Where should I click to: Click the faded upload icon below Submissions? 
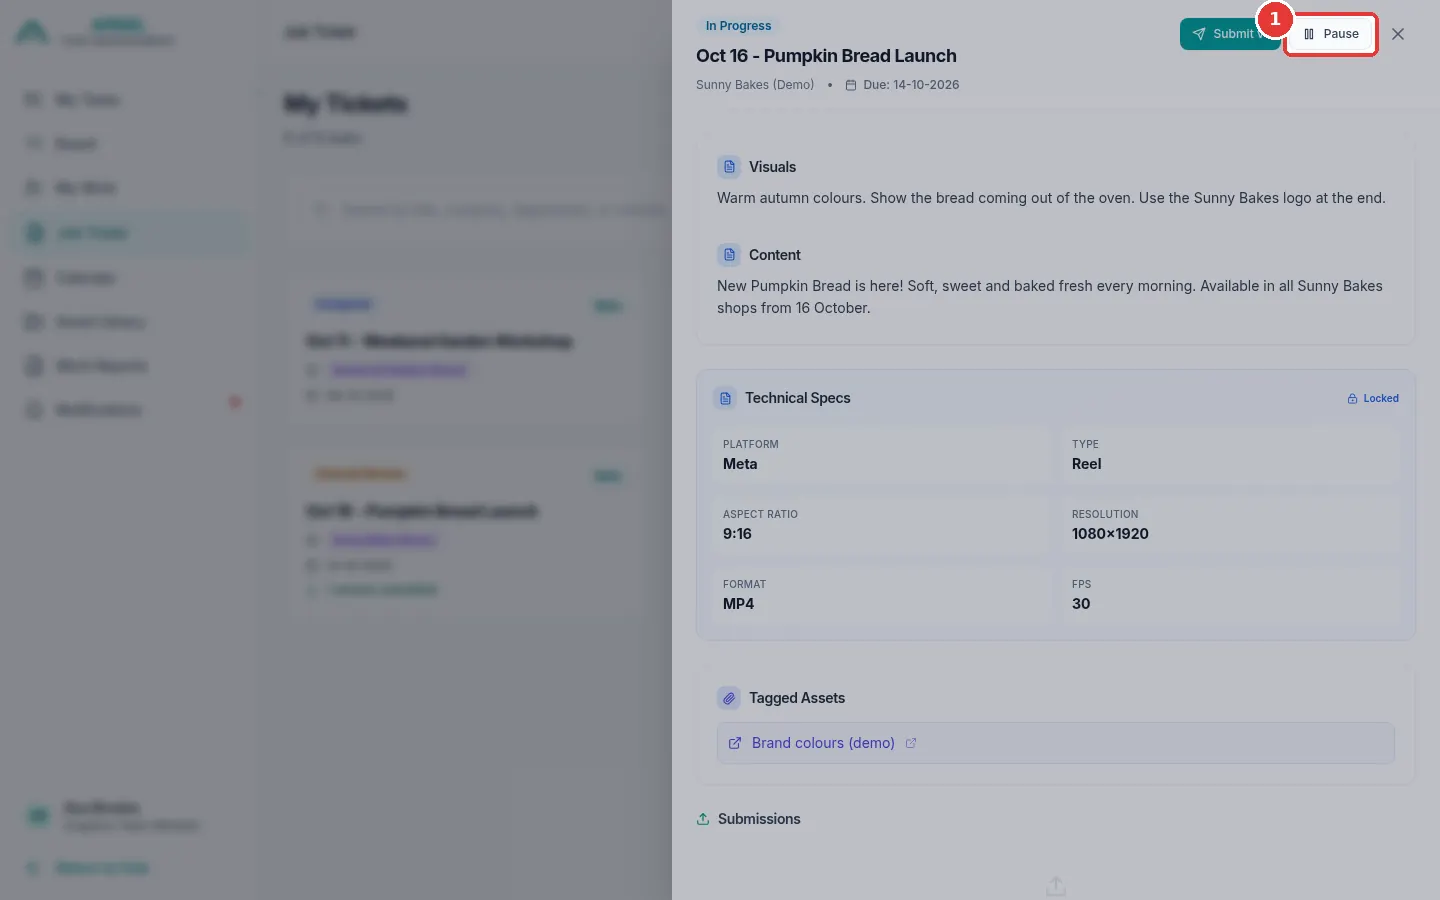1056,886
